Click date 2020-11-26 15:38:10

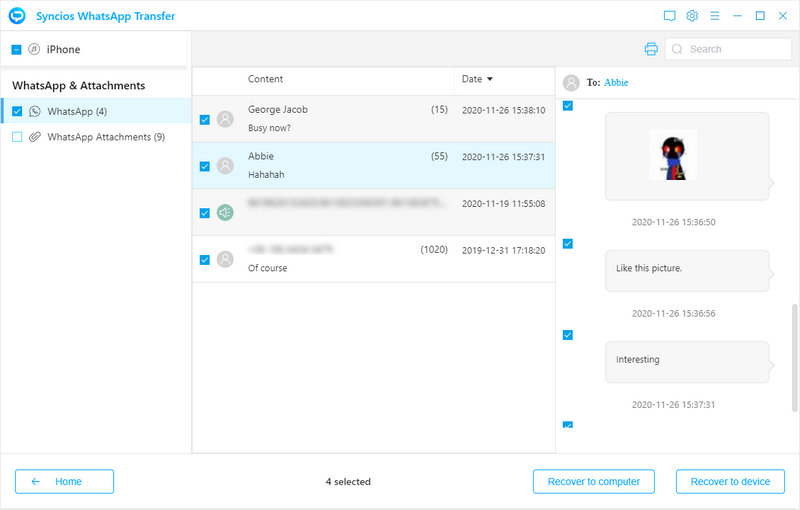(x=504, y=110)
